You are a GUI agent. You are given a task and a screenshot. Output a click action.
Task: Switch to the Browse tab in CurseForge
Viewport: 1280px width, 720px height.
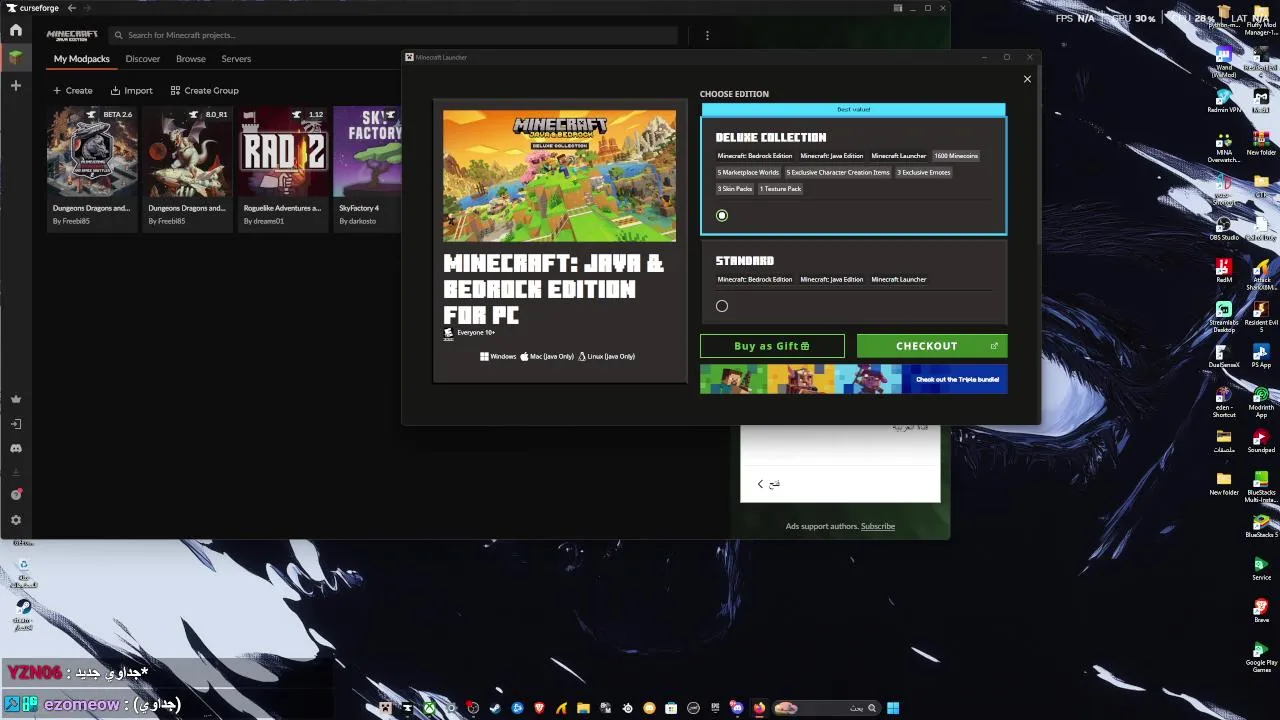[191, 59]
